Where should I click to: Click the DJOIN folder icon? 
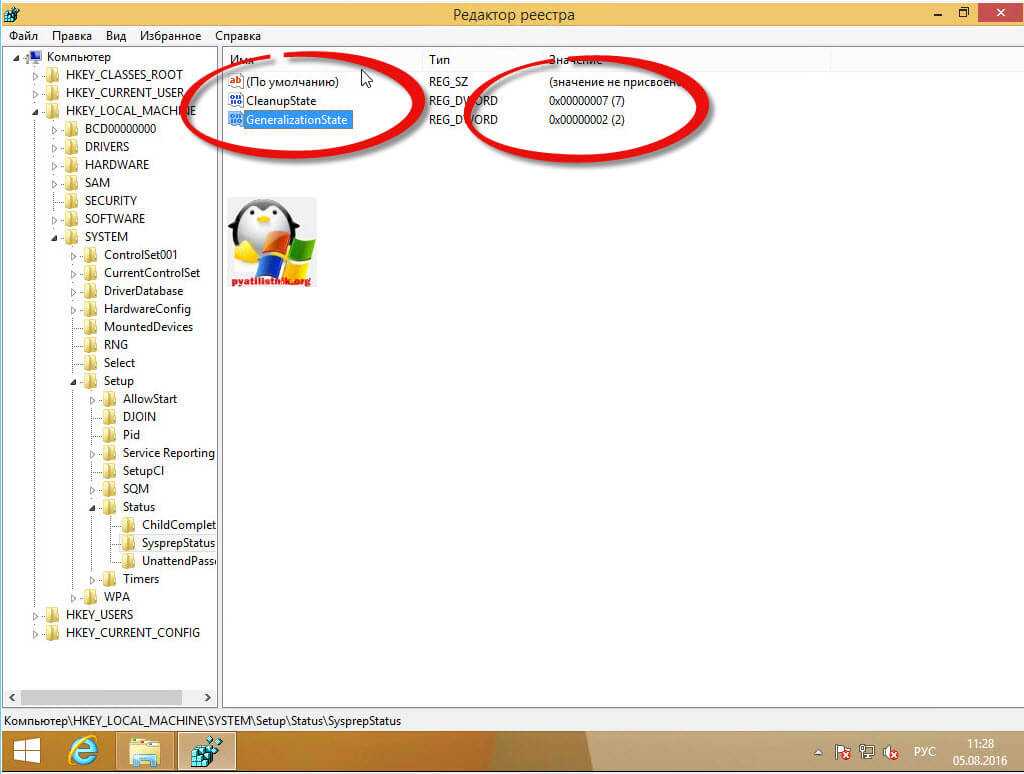[x=110, y=417]
